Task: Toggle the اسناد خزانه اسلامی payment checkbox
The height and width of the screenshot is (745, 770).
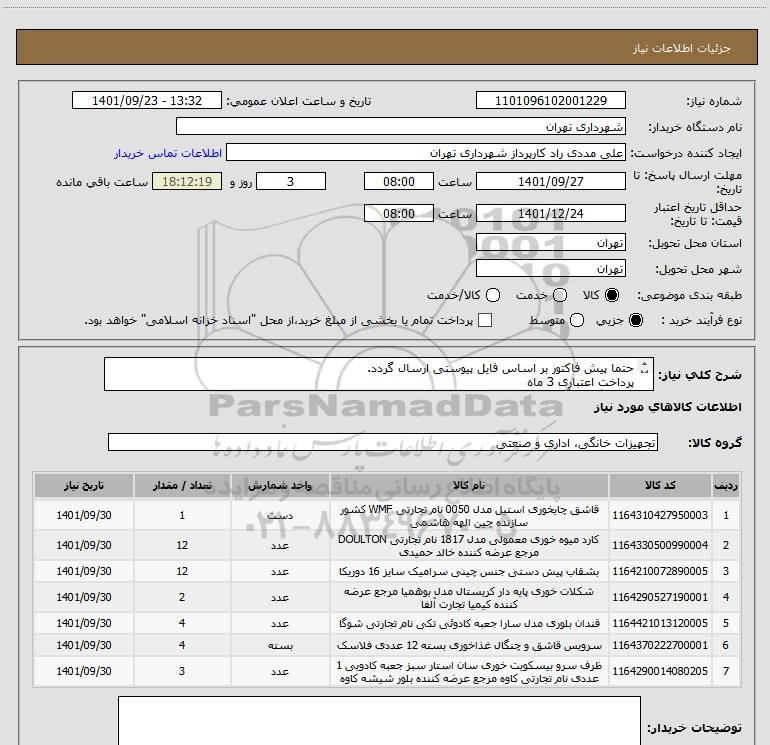Action: pyautogui.click(x=485, y=320)
